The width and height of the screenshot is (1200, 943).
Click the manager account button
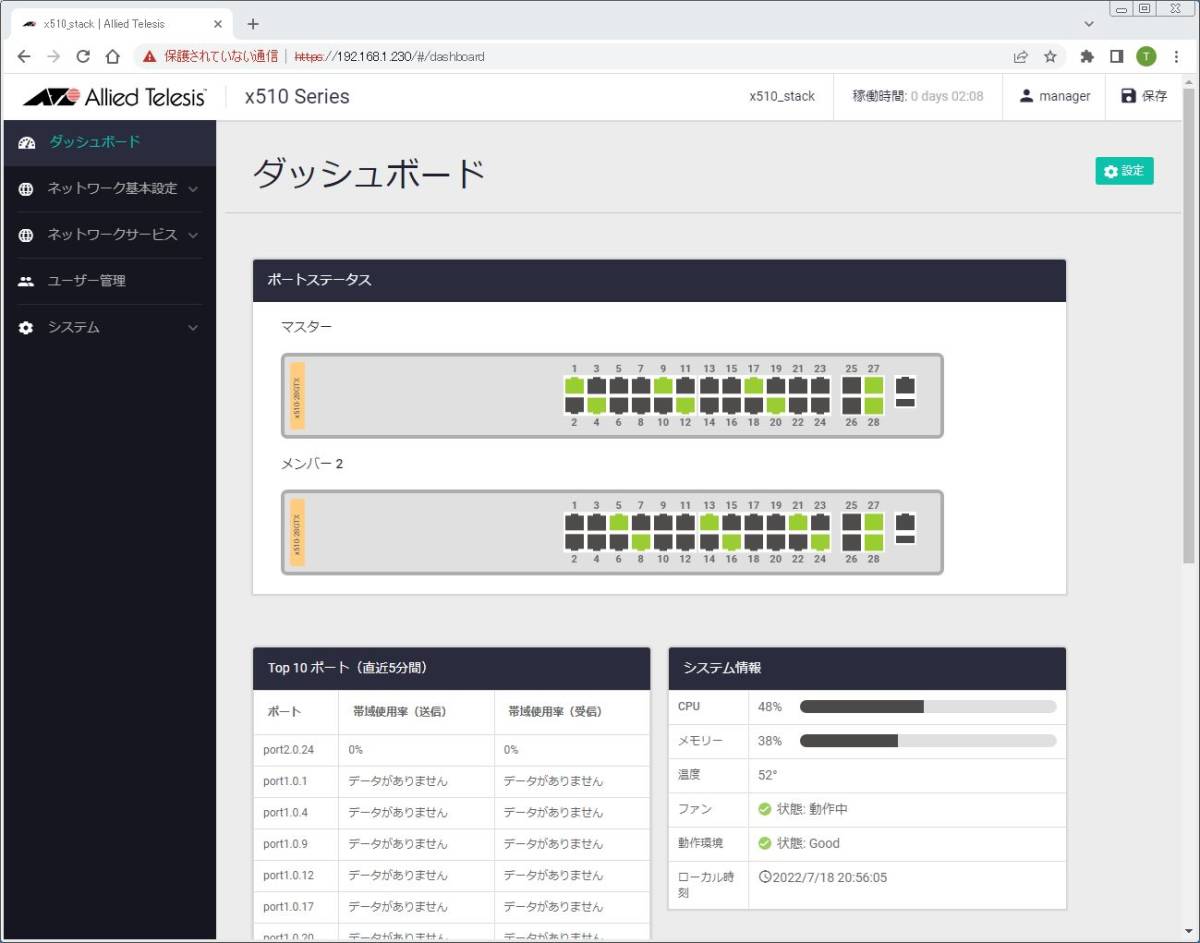[1054, 96]
